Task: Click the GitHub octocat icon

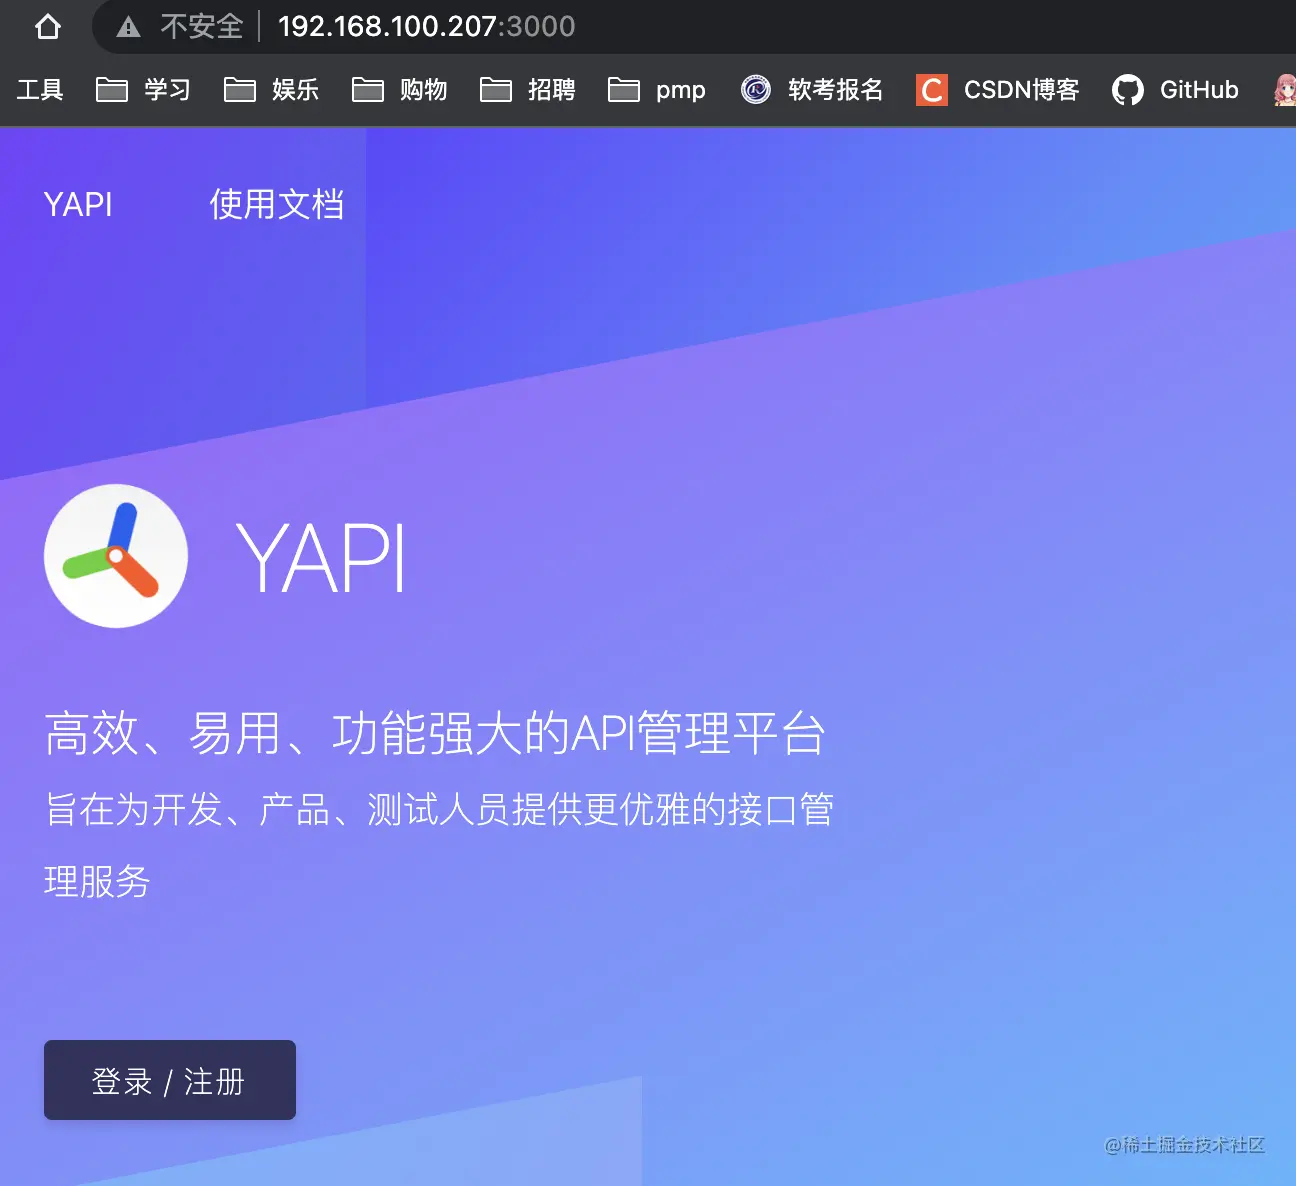Action: click(1127, 90)
